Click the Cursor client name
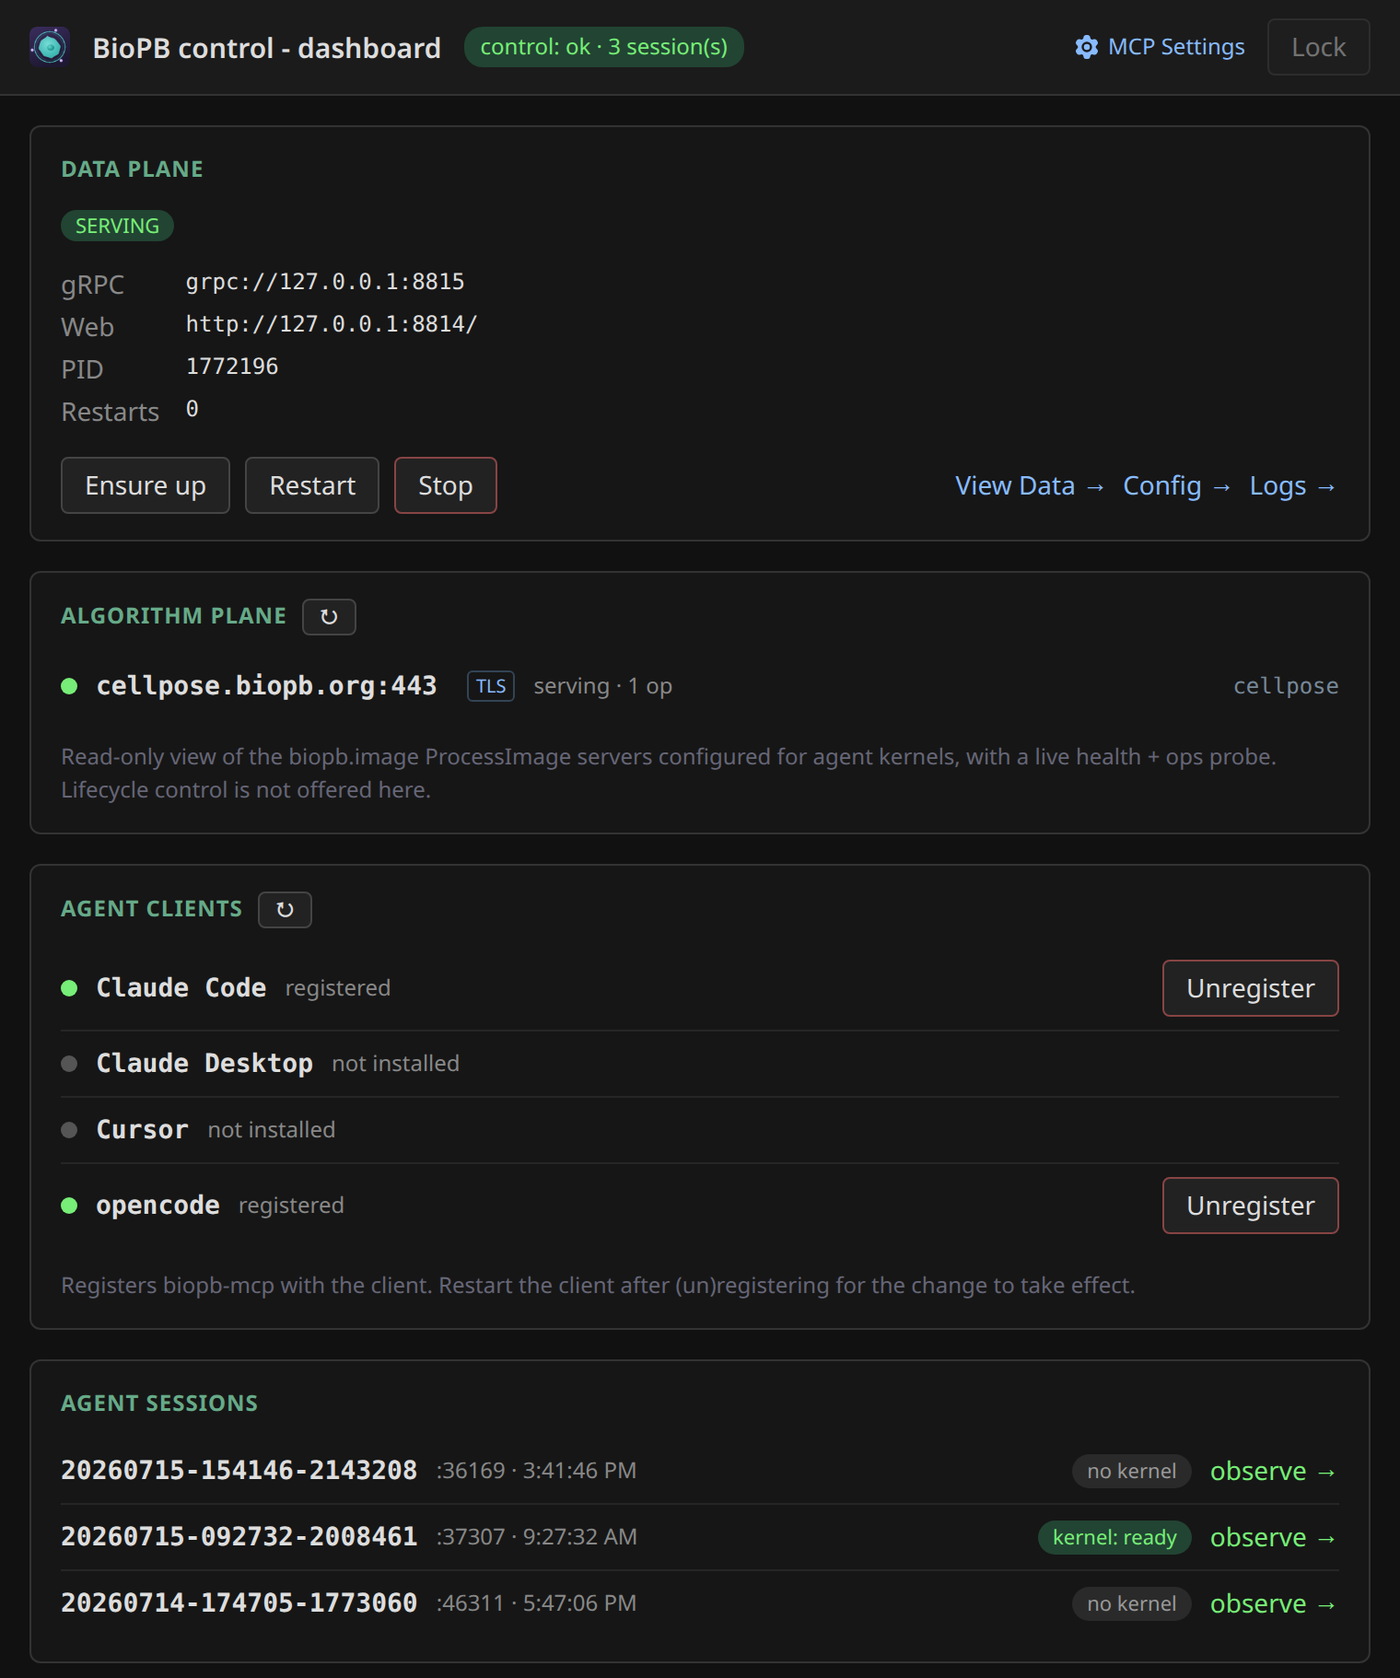Image resolution: width=1400 pixels, height=1678 pixels. pyautogui.click(x=142, y=1130)
